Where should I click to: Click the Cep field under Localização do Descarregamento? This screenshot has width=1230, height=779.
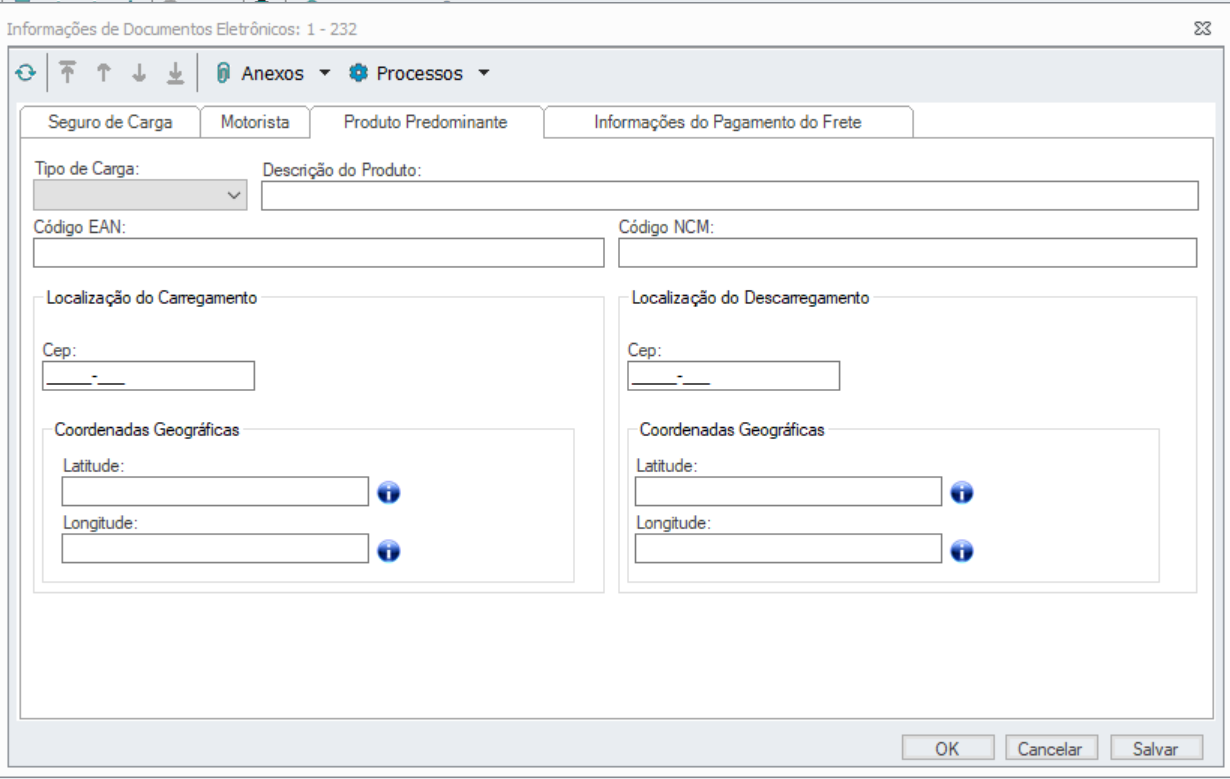click(734, 375)
